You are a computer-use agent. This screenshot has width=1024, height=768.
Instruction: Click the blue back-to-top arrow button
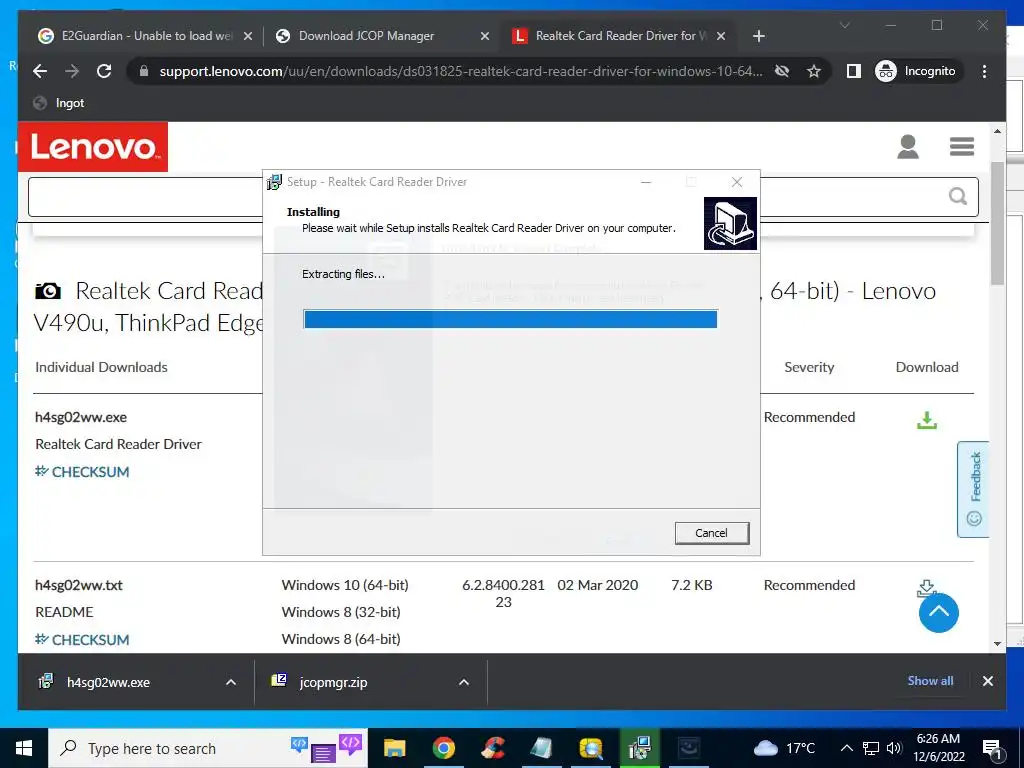click(938, 613)
